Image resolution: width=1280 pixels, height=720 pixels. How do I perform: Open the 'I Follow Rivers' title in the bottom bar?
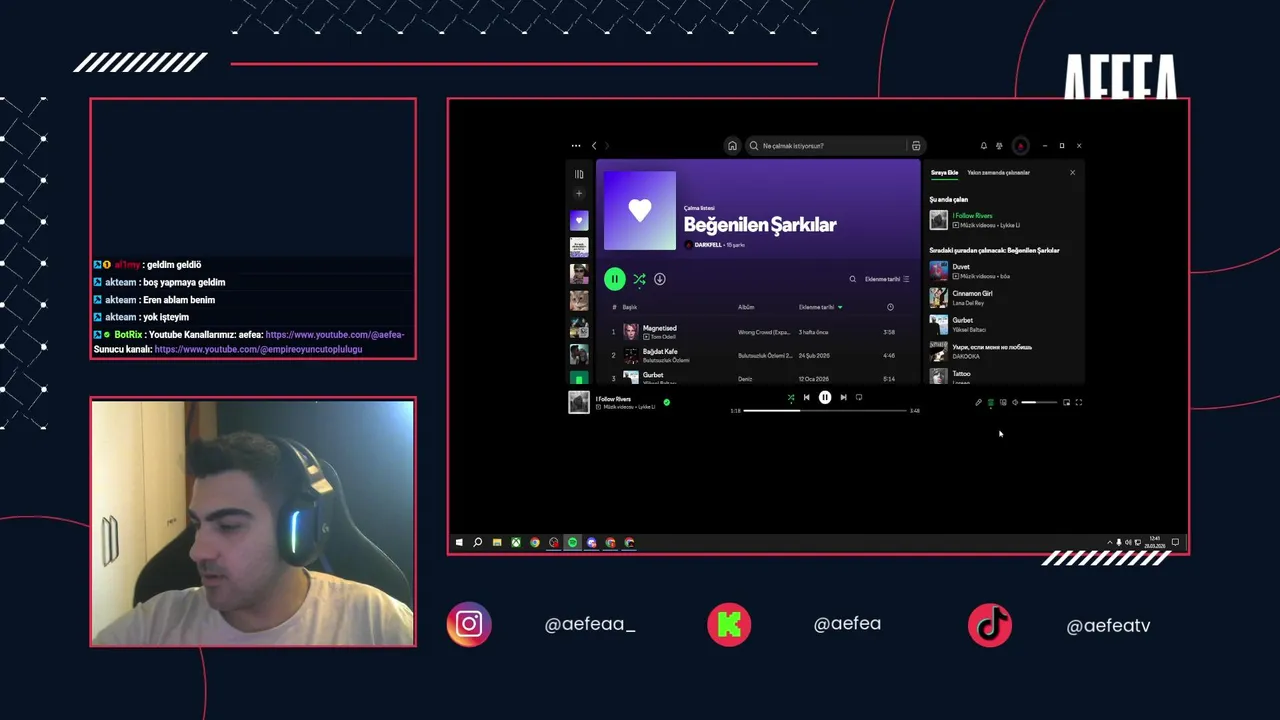pos(614,399)
